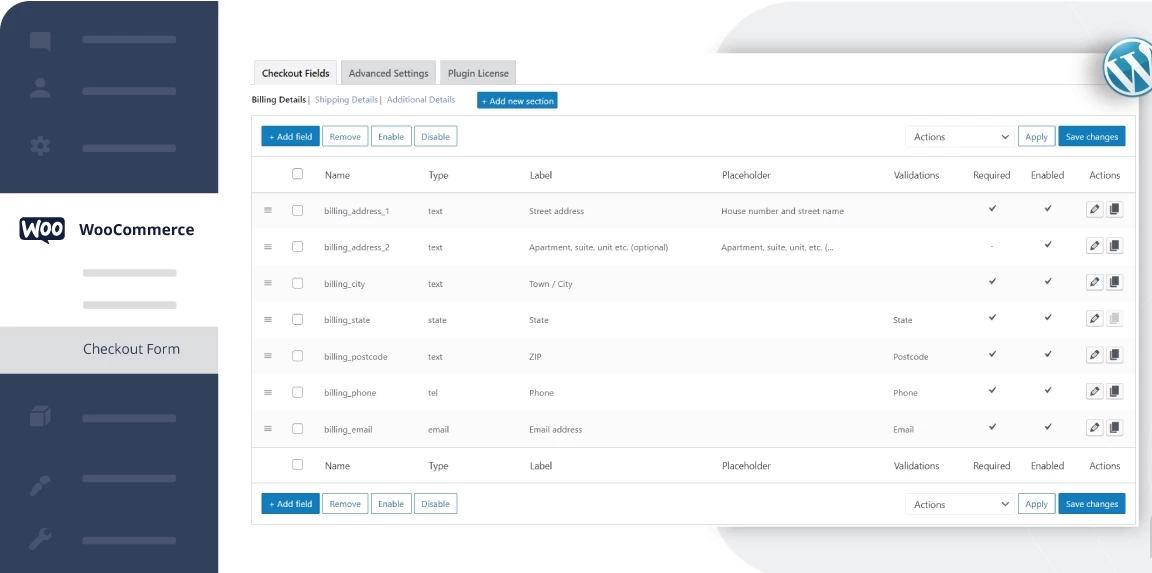Viewport: 1152px width, 573px height.
Task: Click the Add new section button
Action: tap(517, 101)
